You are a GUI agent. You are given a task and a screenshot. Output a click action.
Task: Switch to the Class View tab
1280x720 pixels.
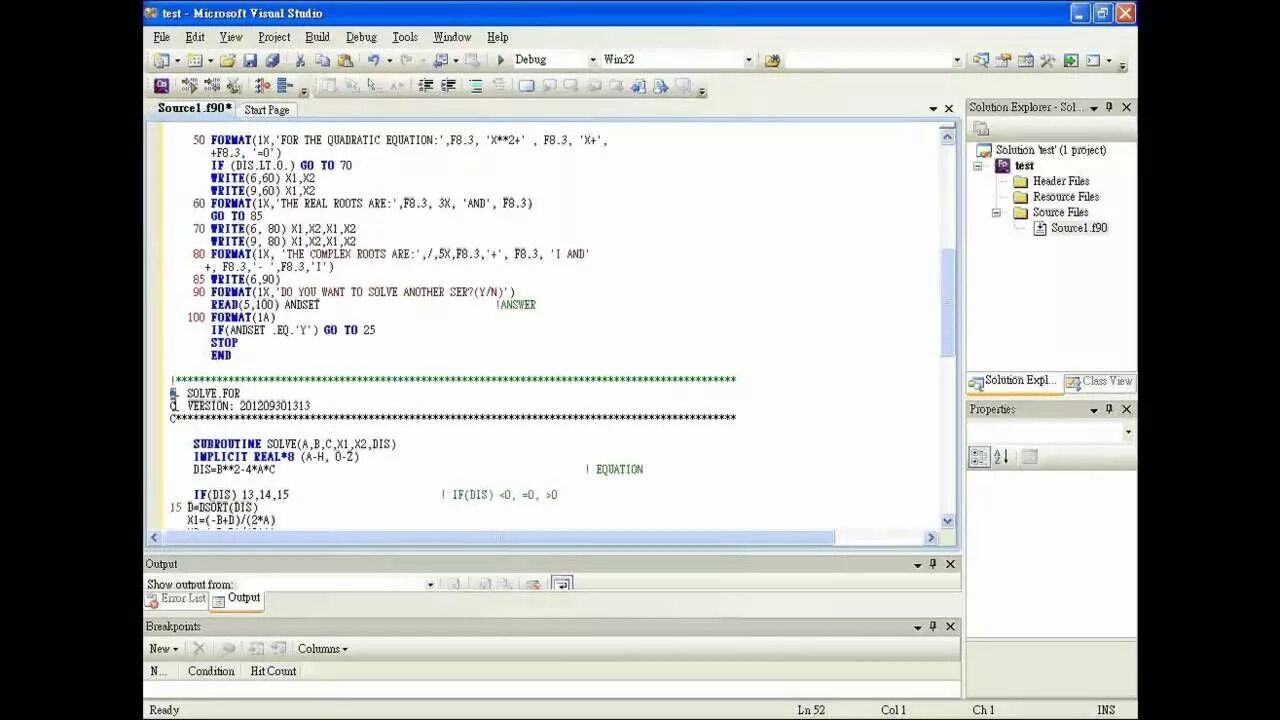(1100, 381)
